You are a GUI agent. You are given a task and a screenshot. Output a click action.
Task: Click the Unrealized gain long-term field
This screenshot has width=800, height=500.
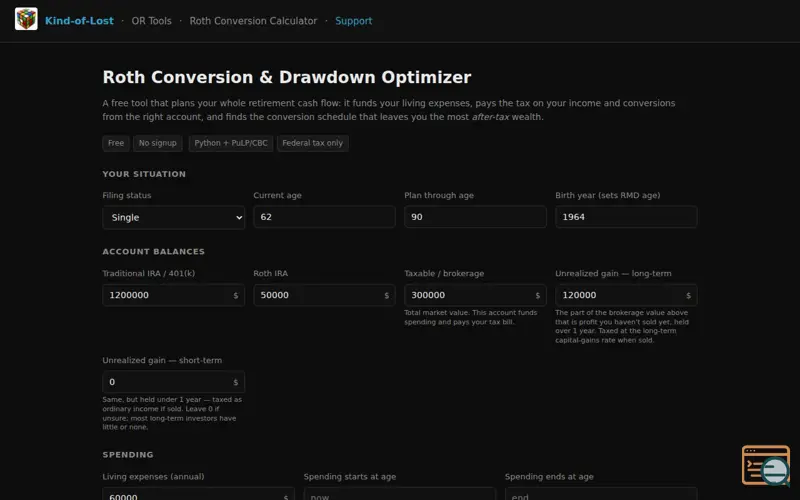click(x=626, y=295)
